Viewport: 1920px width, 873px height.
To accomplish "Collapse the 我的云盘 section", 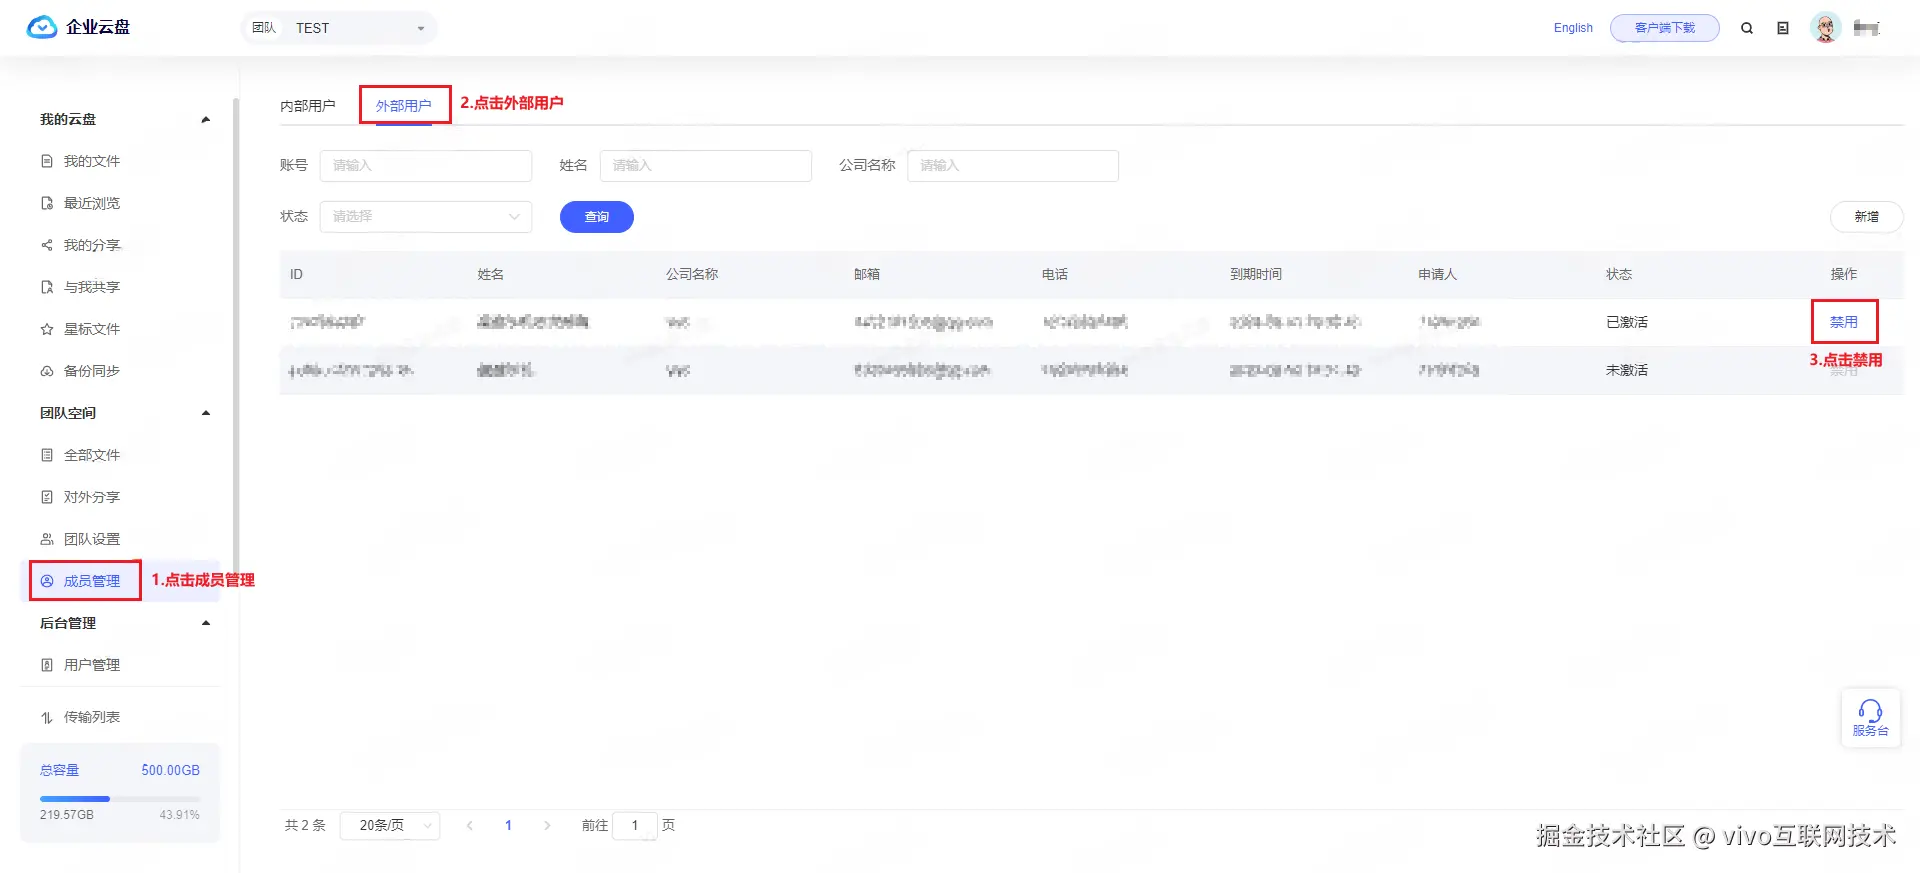I will [206, 120].
